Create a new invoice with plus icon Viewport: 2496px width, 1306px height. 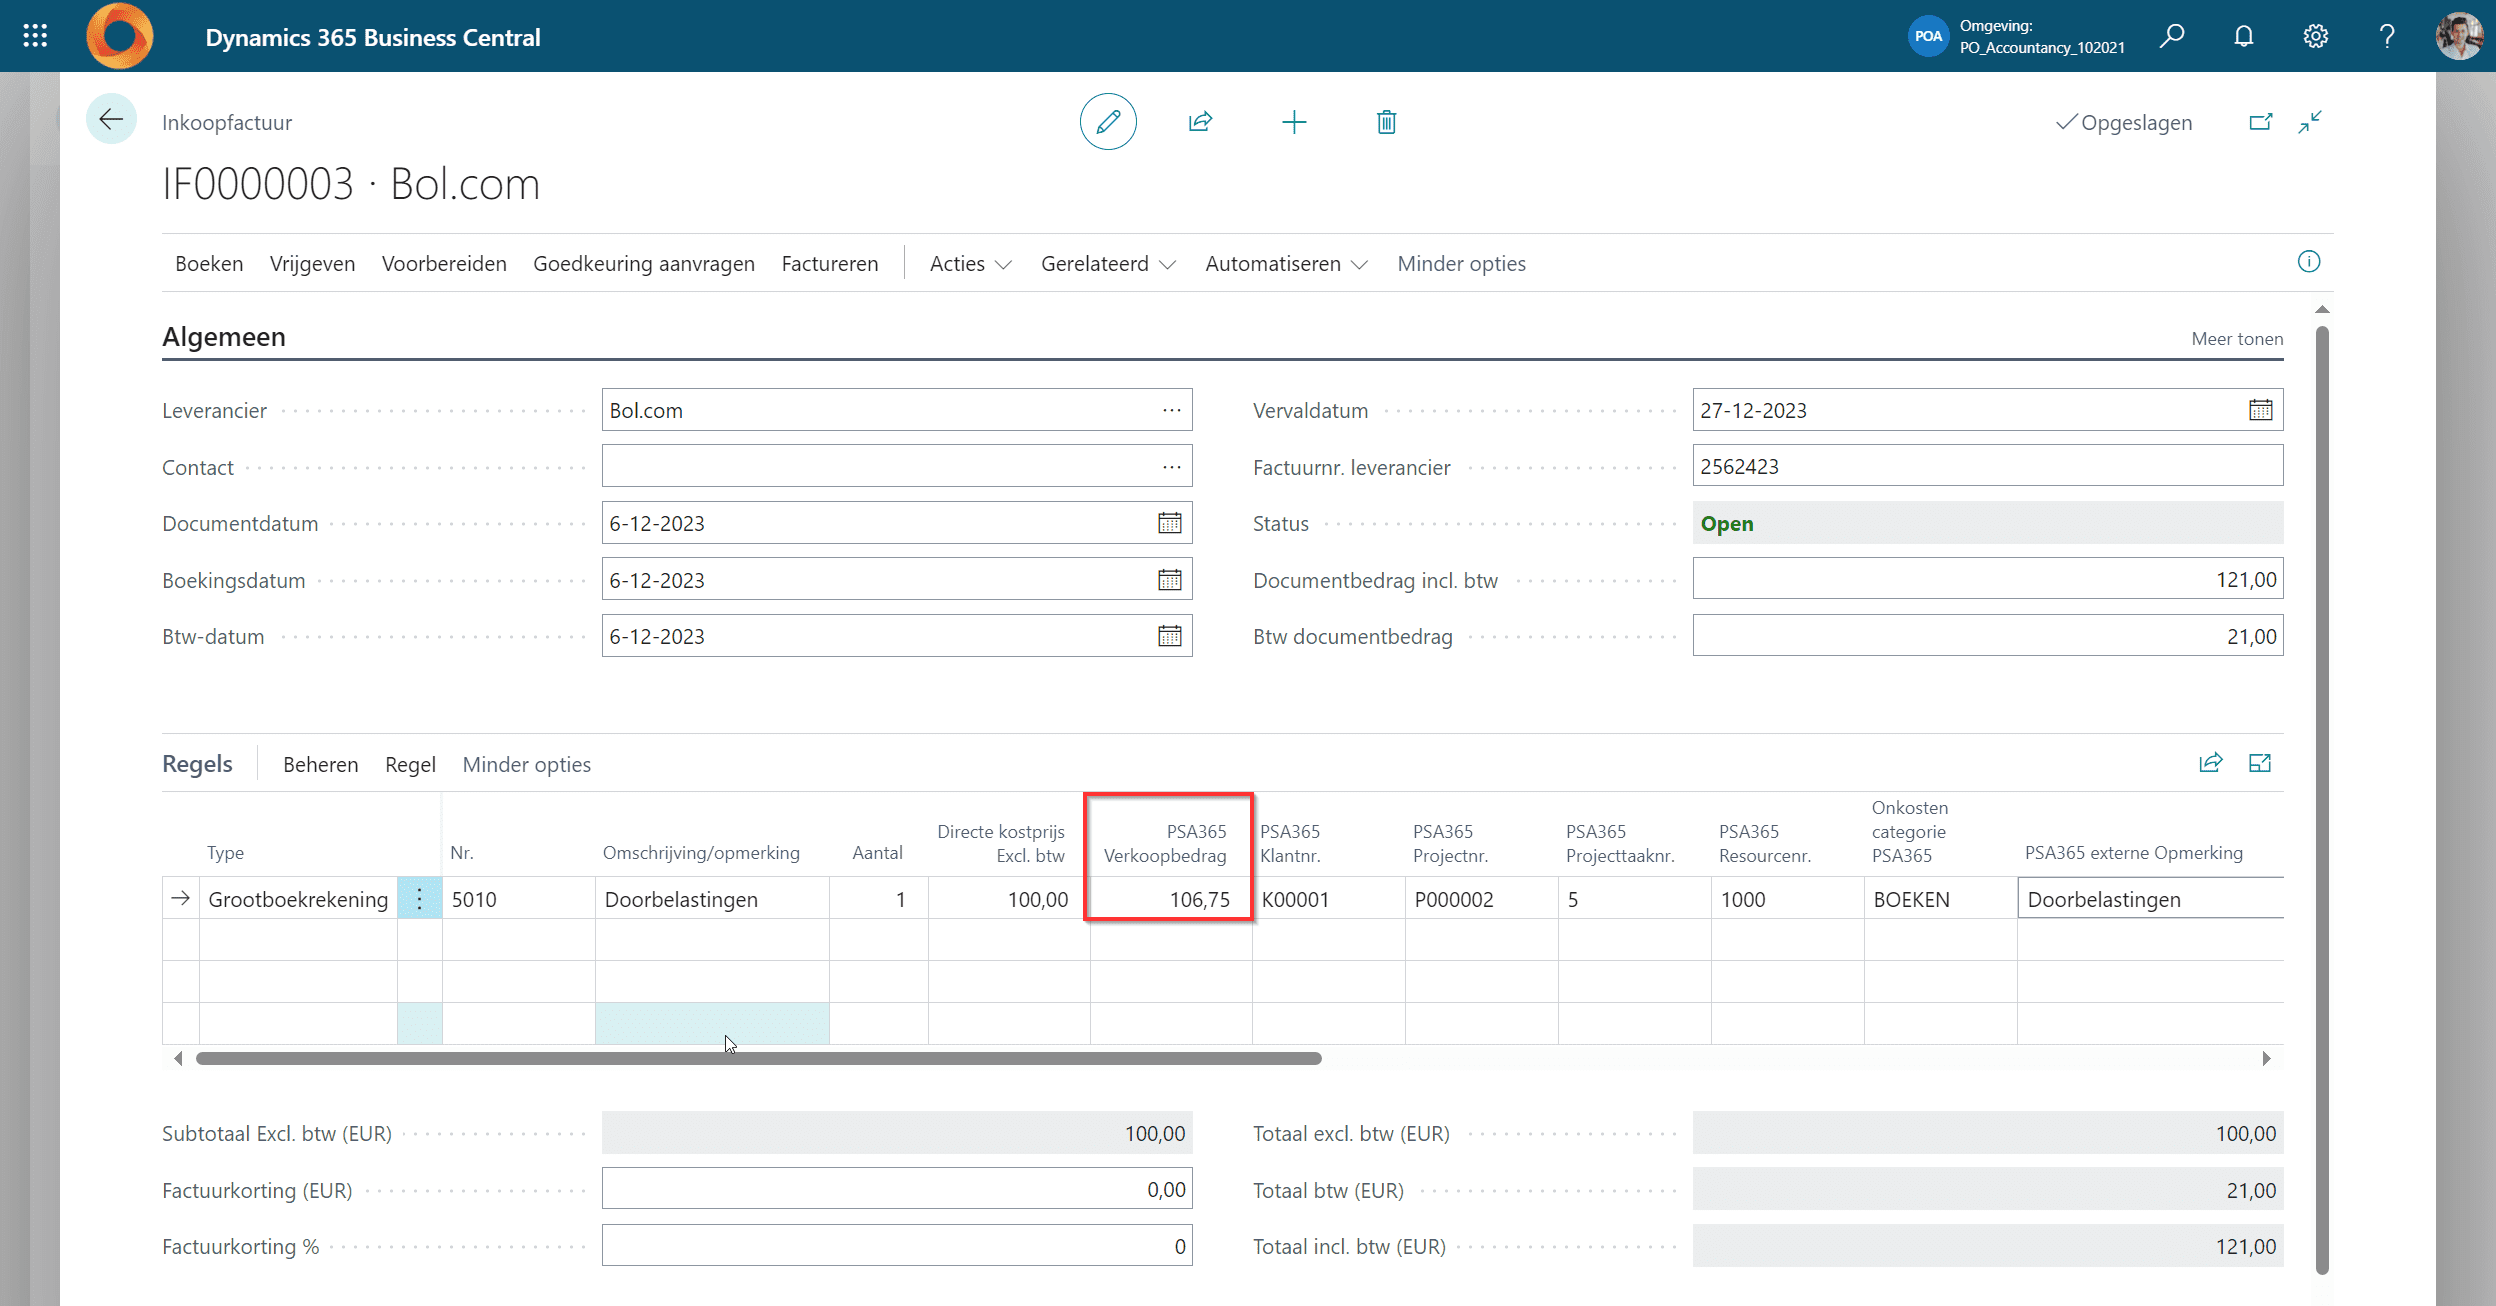pyautogui.click(x=1294, y=122)
